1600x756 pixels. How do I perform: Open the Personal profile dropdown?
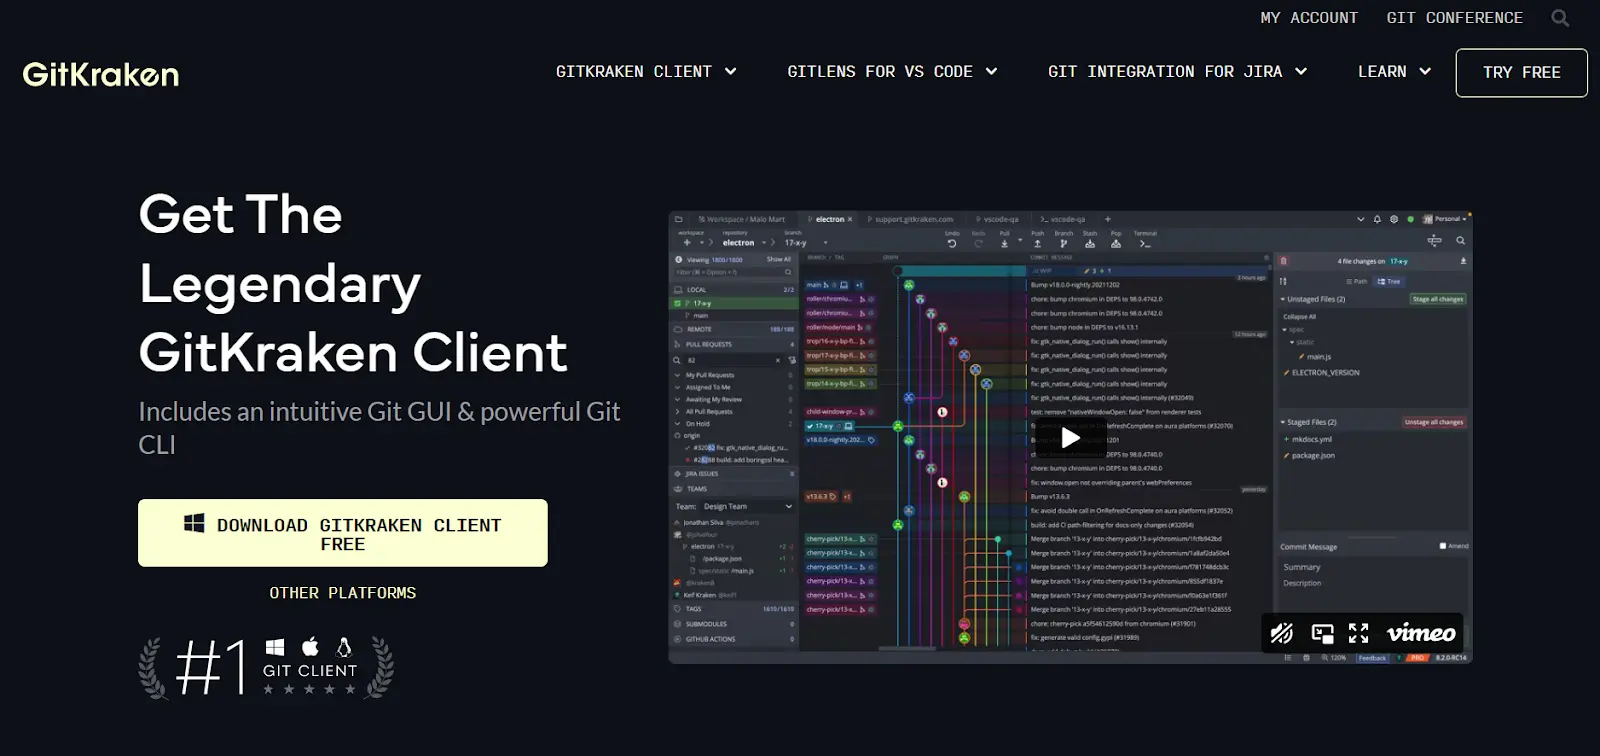1444,219
